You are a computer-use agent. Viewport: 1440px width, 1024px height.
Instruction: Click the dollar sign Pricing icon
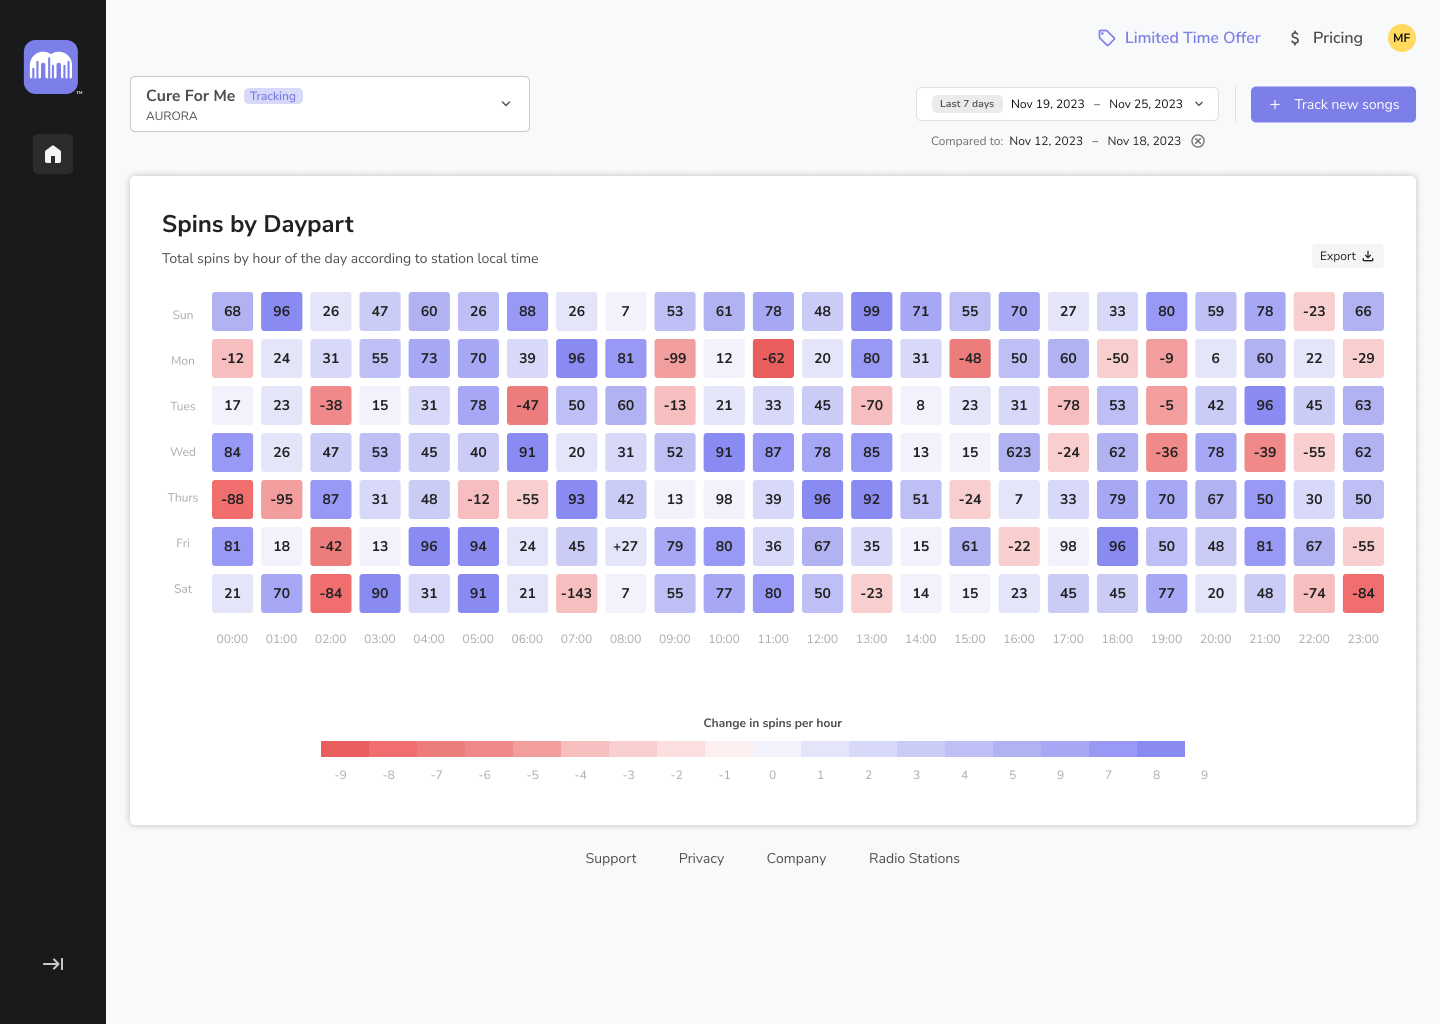click(x=1295, y=38)
